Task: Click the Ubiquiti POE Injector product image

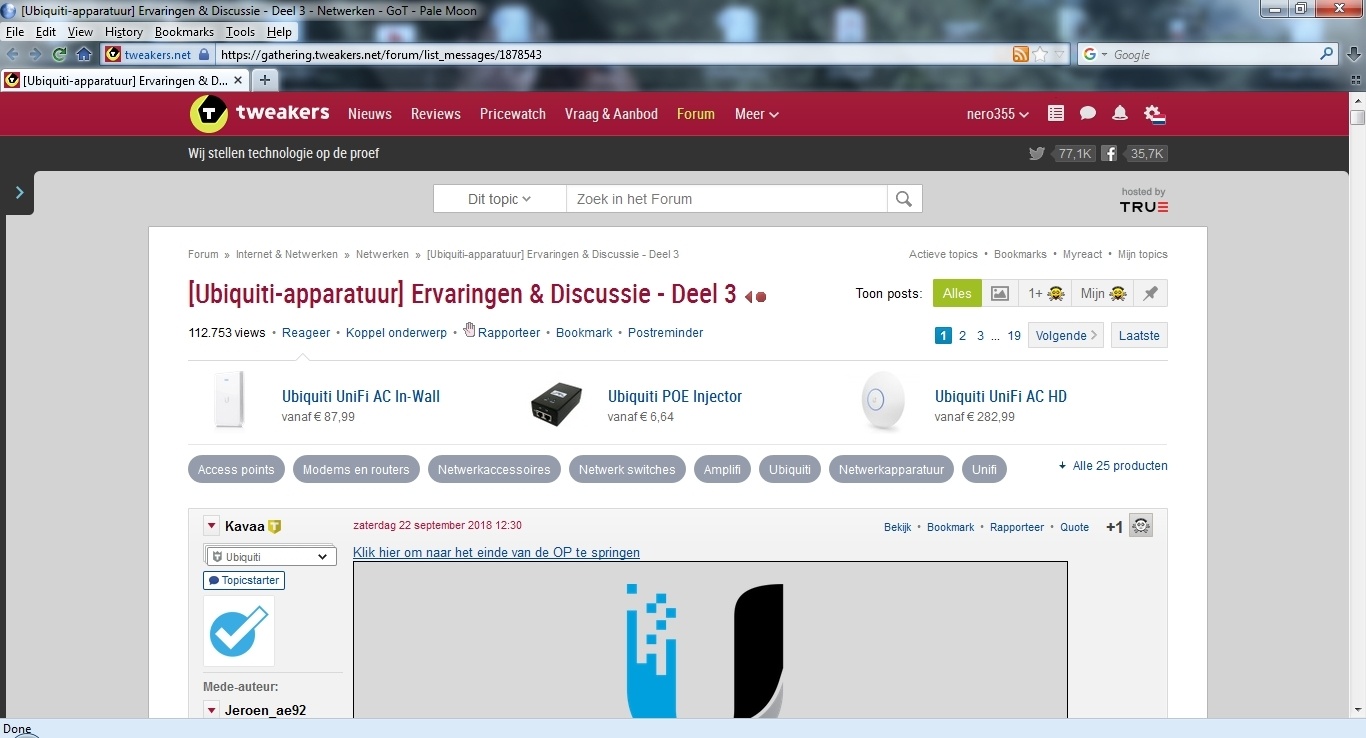Action: point(556,404)
